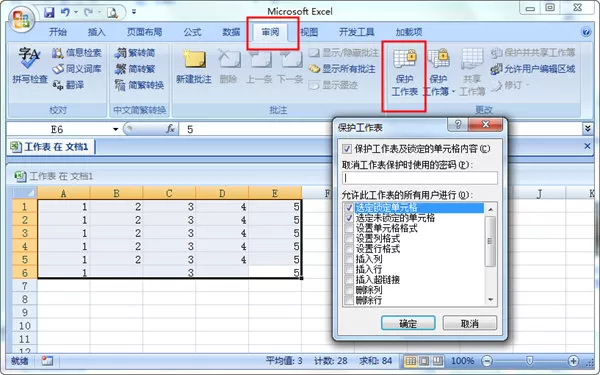This screenshot has width=600, height=375.
Task: Open the 开始 ribbon tab
Action: click(x=58, y=32)
